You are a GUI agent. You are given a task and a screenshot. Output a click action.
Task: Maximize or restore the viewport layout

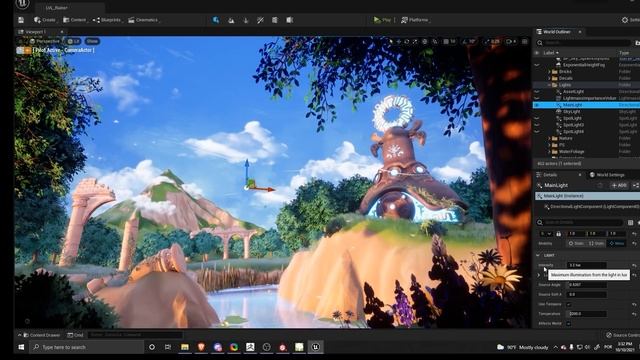pos(525,42)
